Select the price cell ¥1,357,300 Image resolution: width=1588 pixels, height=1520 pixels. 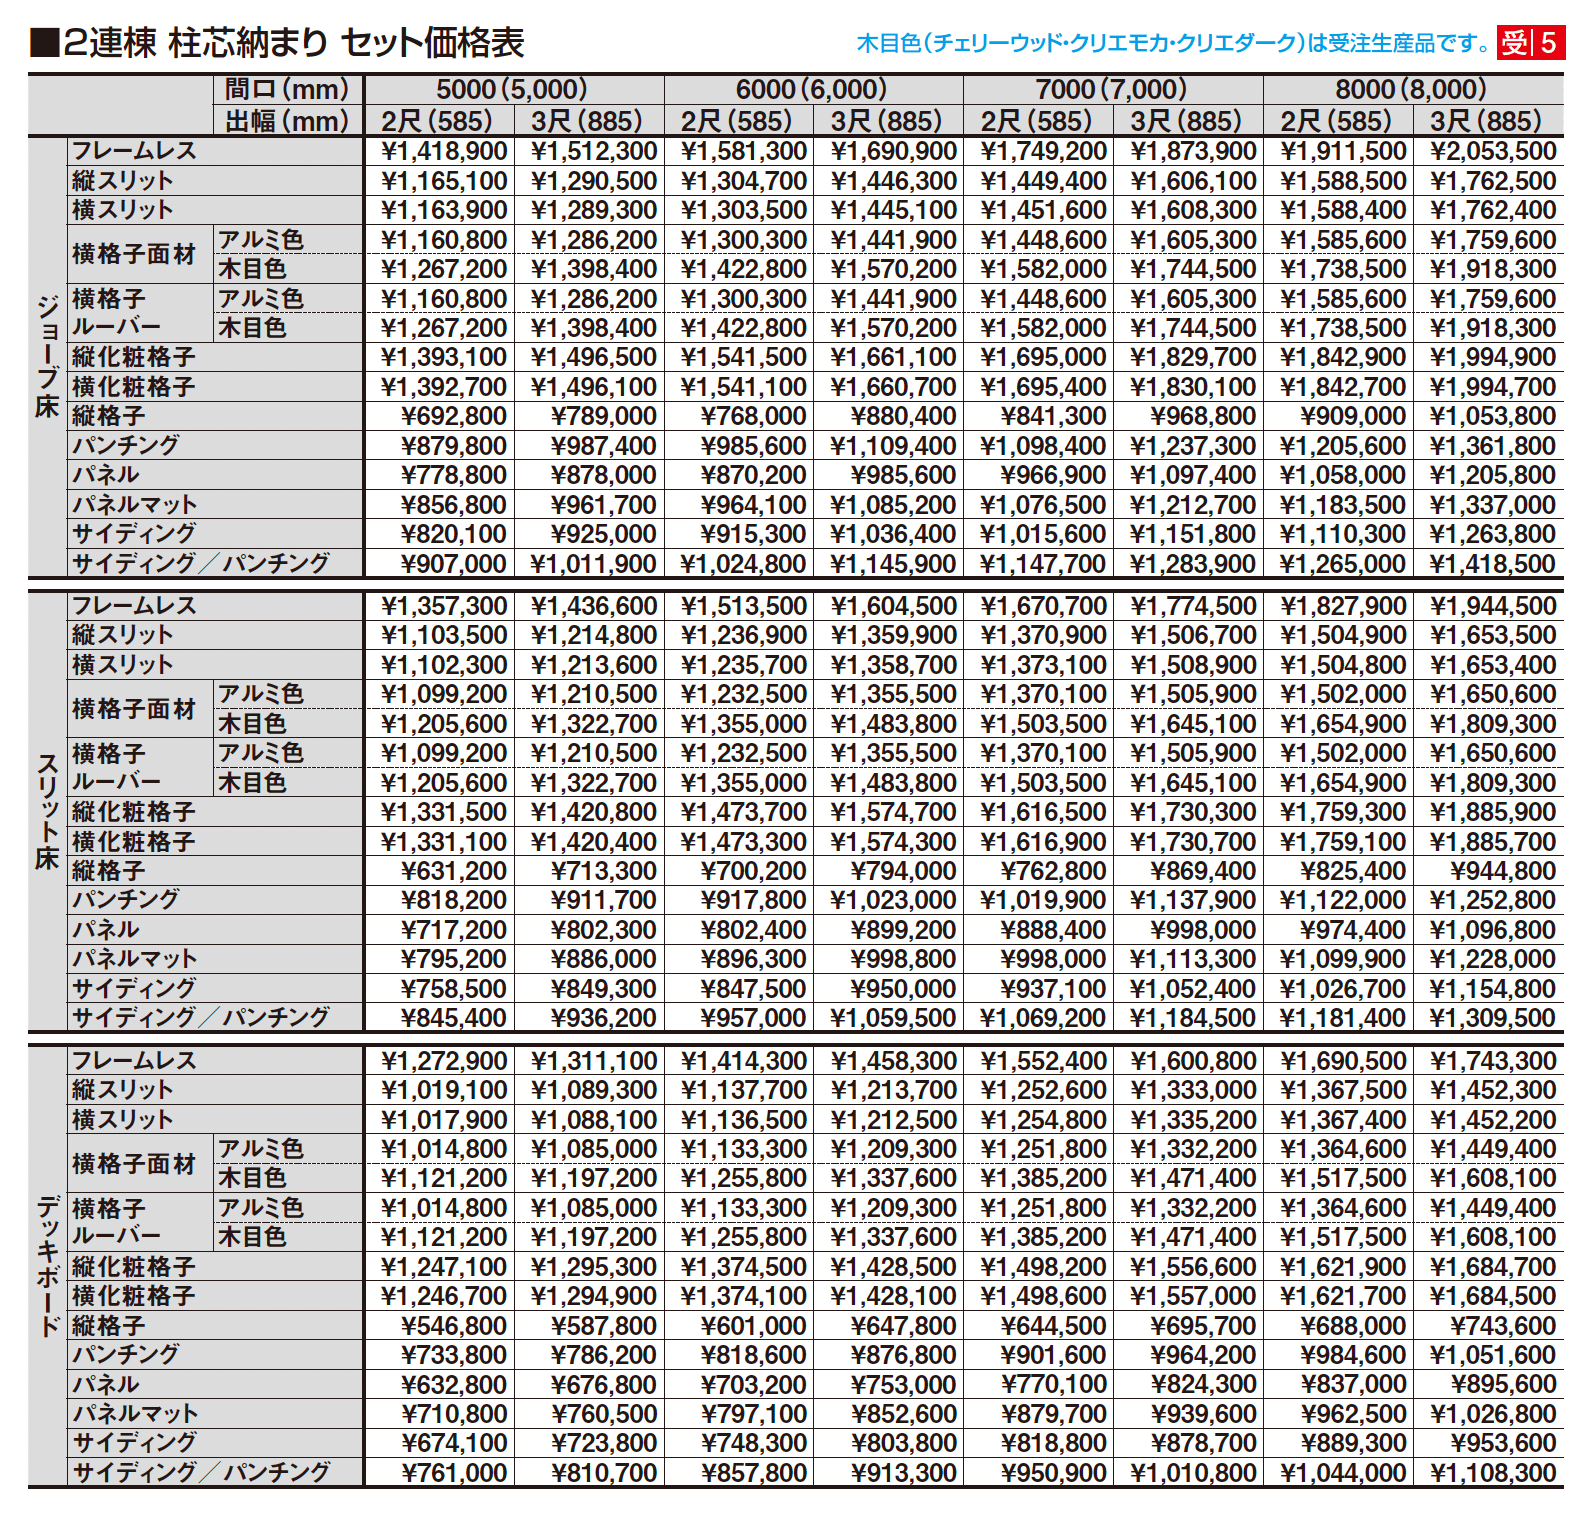[444, 606]
